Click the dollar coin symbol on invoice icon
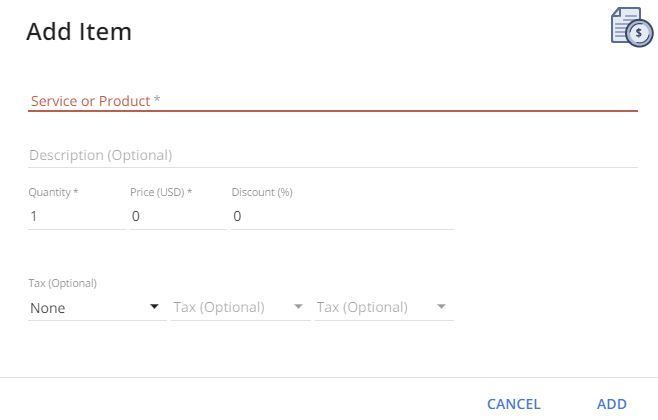The height and width of the screenshot is (420, 658). (639, 33)
